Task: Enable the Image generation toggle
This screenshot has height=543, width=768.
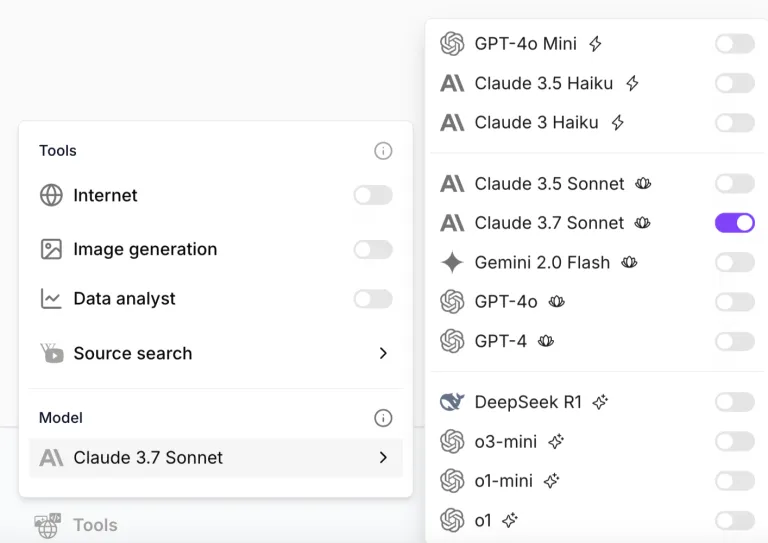Action: (373, 249)
